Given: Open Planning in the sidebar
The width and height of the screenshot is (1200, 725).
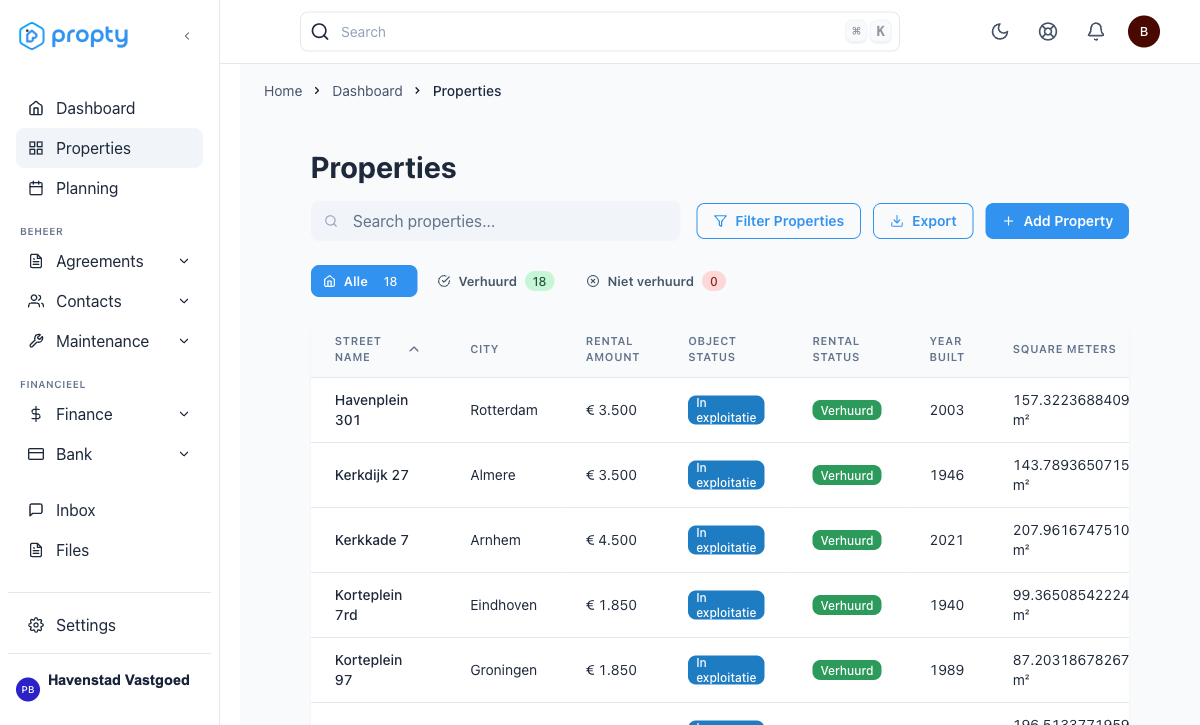Looking at the screenshot, I should [109, 188].
